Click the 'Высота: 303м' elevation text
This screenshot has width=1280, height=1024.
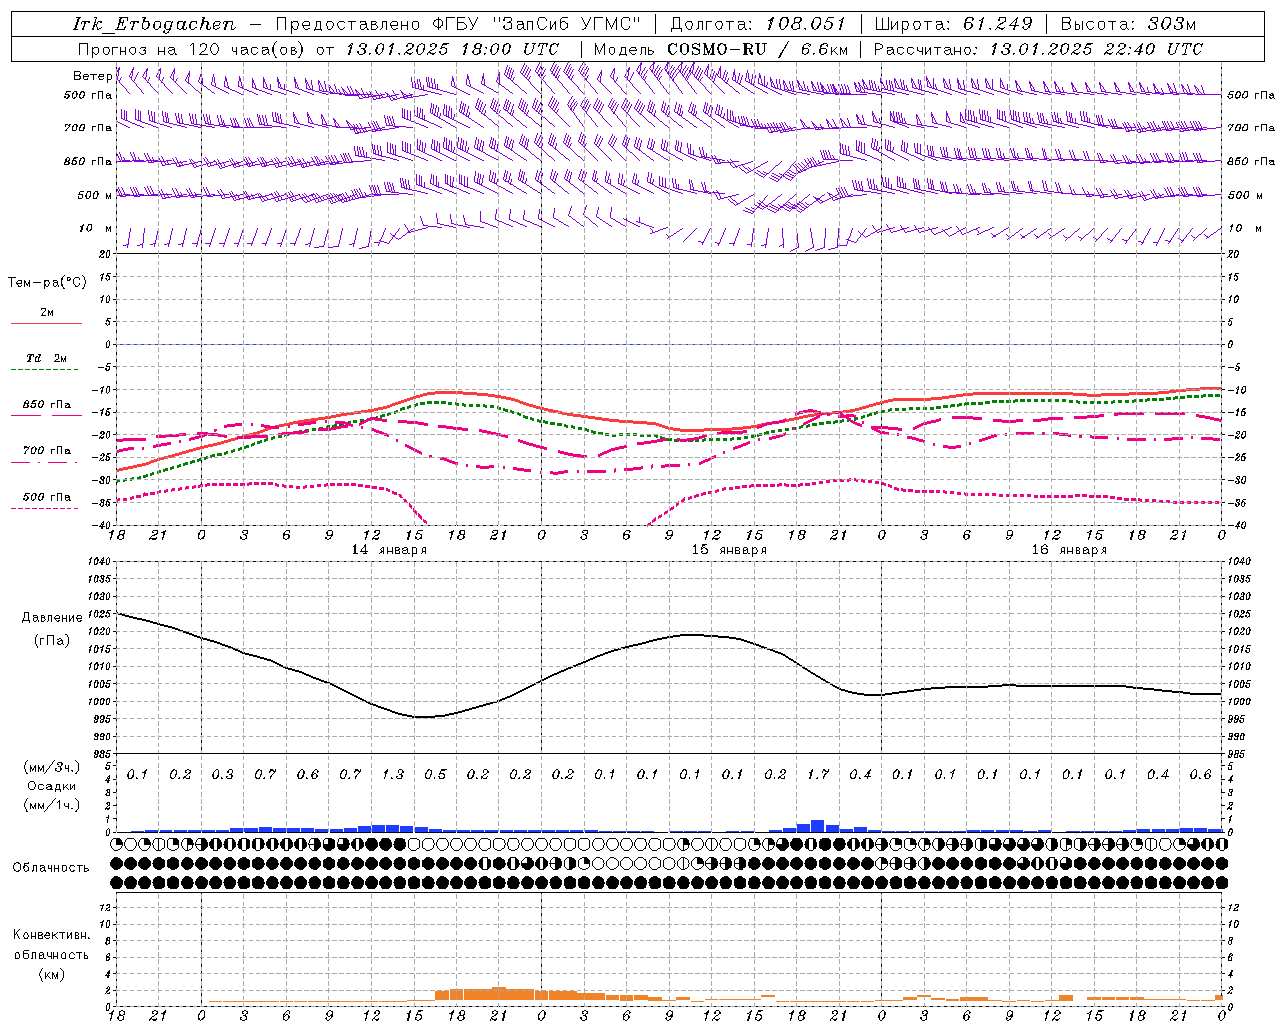(1128, 24)
